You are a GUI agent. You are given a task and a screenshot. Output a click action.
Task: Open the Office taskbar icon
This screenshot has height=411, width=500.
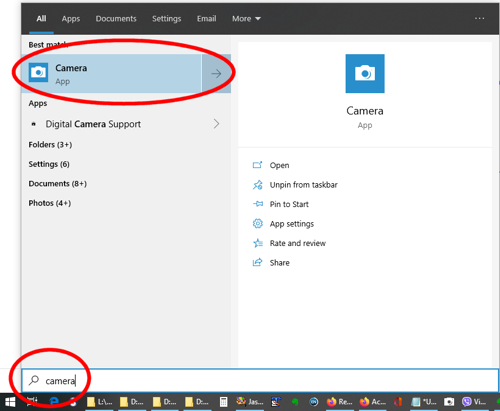[x=398, y=402]
